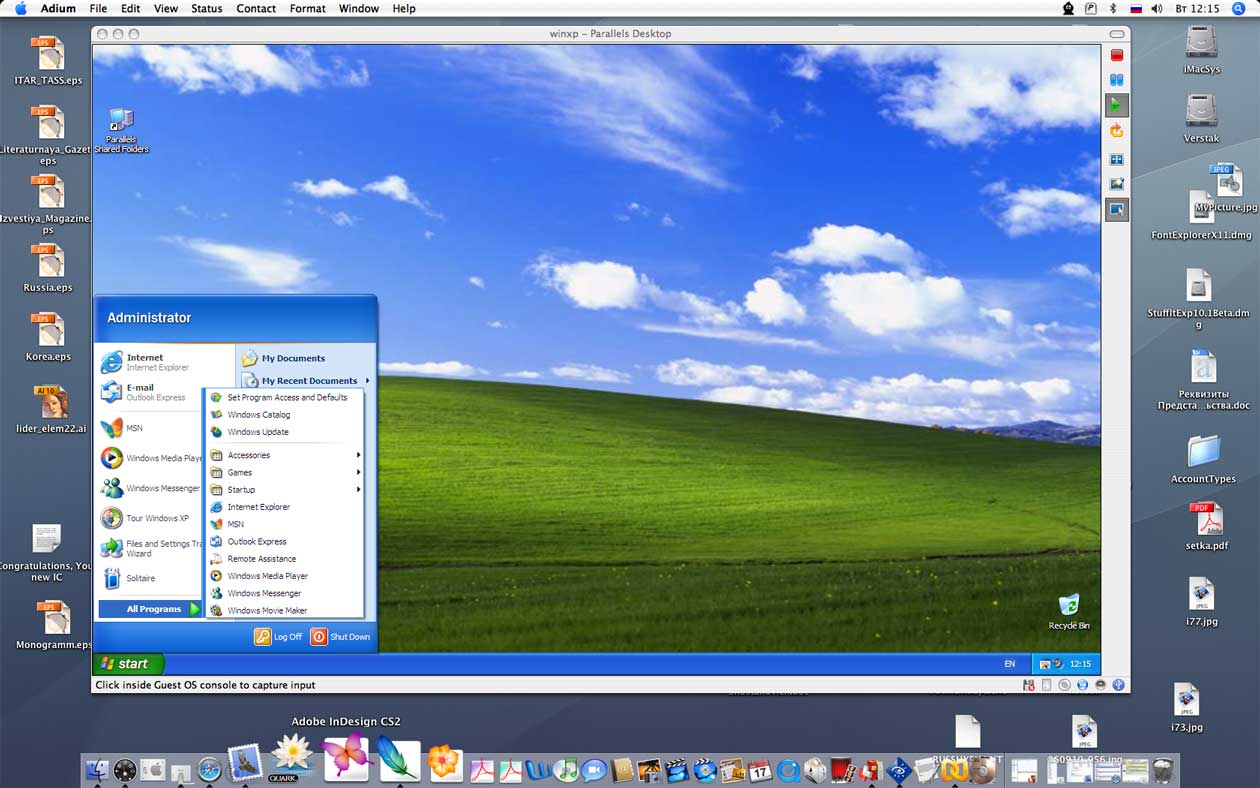Open the Status menu in Adium
This screenshot has height=788, width=1260.
(206, 8)
